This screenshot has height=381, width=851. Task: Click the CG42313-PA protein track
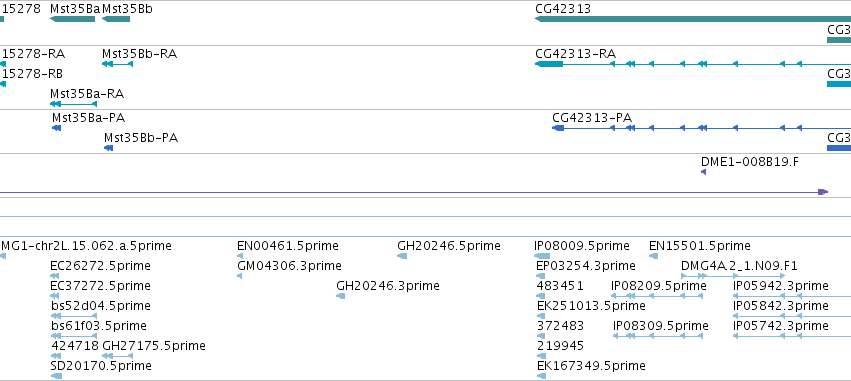click(701, 128)
